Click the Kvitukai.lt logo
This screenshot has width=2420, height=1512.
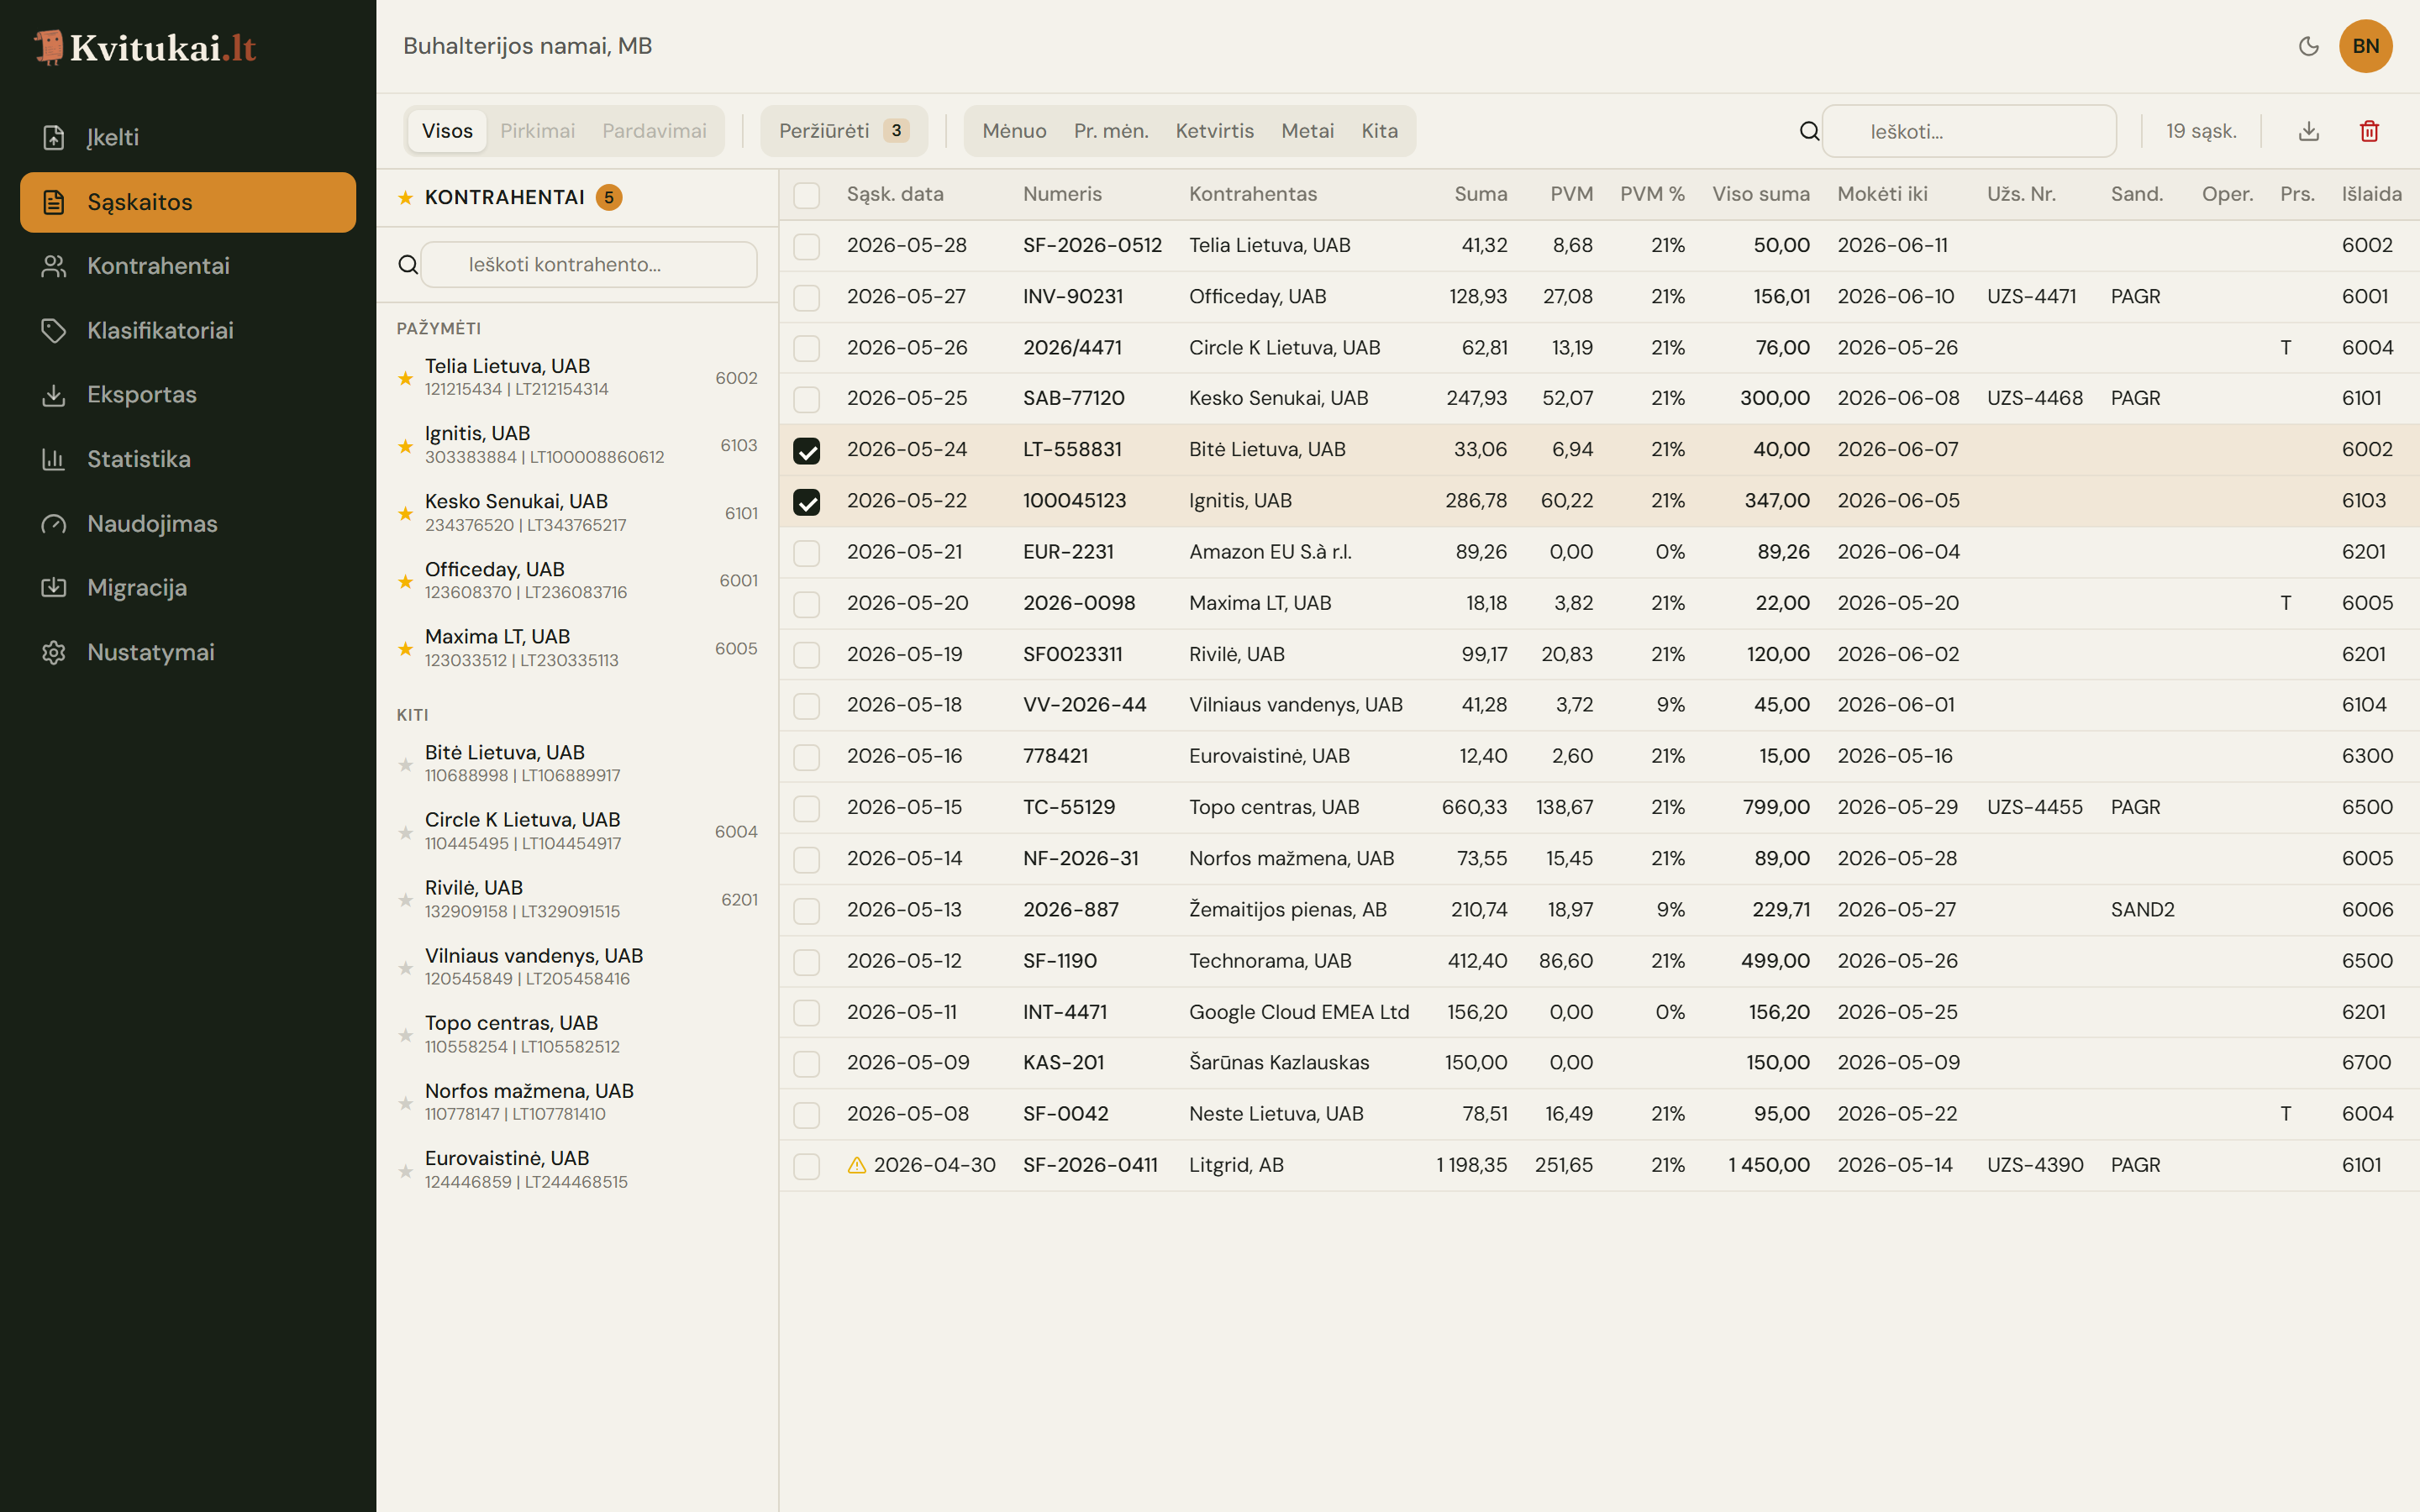click(146, 47)
